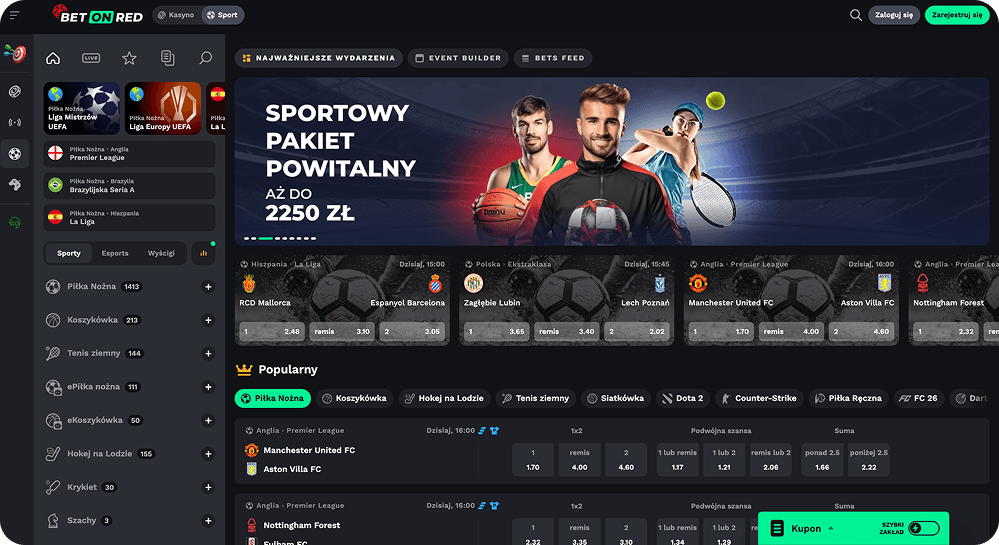
Task: Open the statistics bar chart icon
Action: [203, 253]
